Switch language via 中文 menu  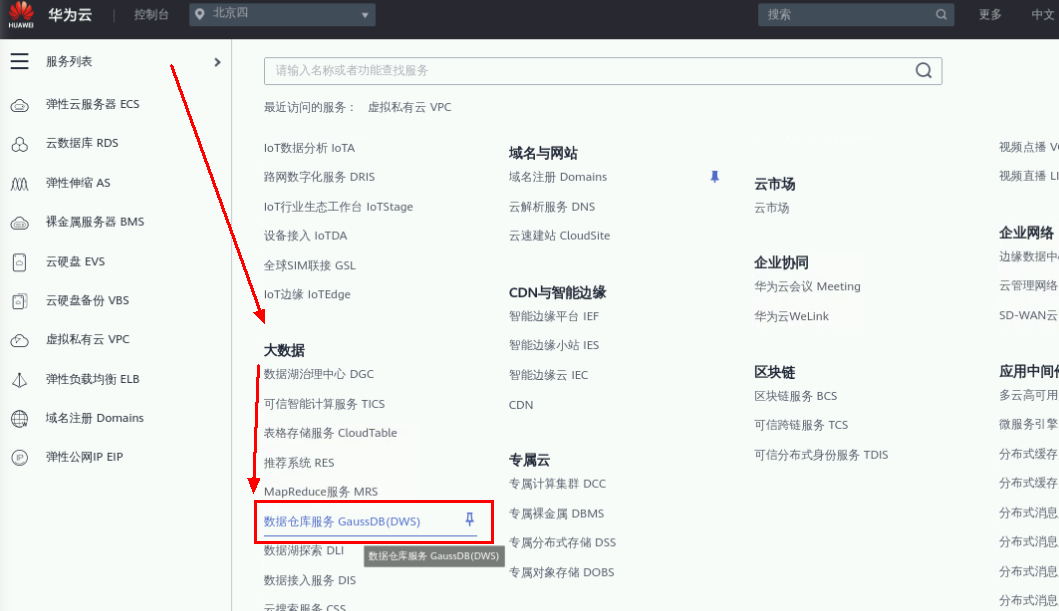[x=1043, y=14]
